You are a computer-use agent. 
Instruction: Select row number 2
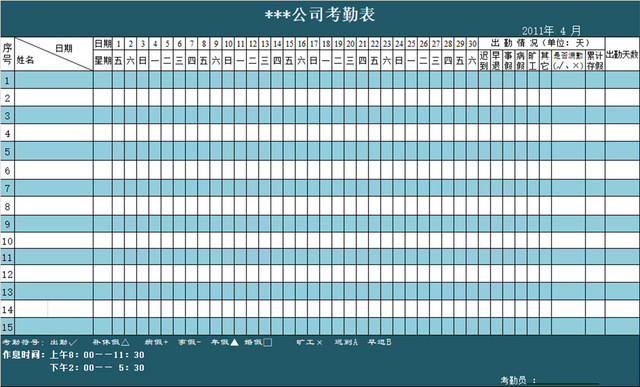pyautogui.click(x=7, y=98)
